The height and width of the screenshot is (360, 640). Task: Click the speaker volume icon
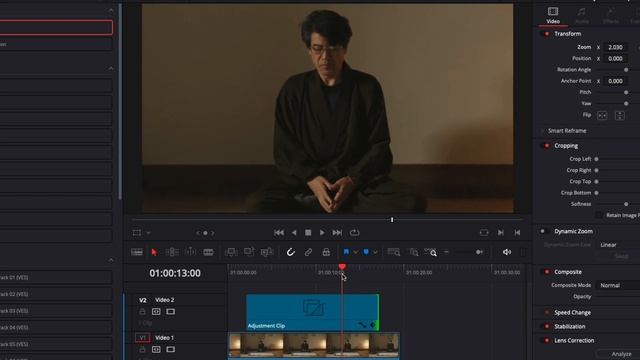coord(507,252)
